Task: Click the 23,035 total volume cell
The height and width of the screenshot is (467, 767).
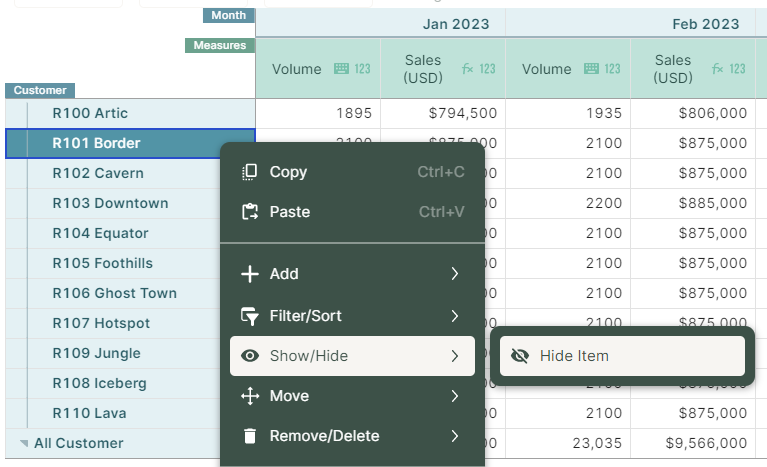Action: point(568,443)
